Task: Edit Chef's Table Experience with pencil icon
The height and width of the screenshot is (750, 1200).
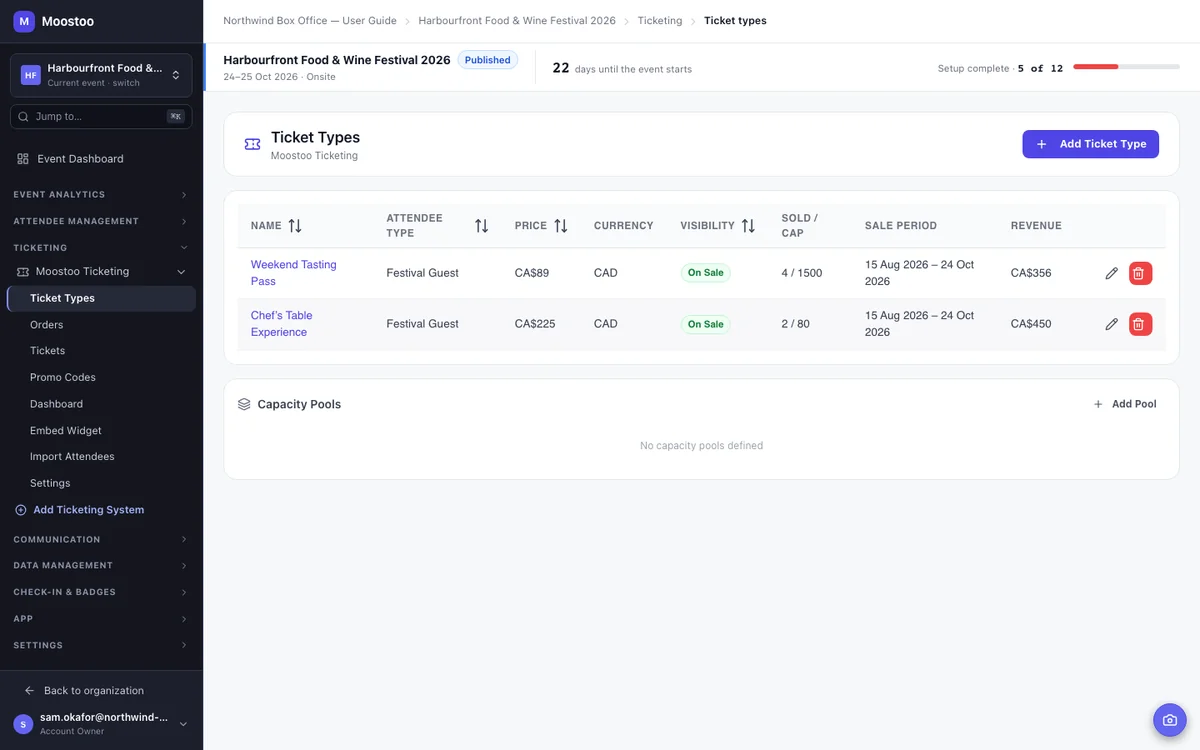Action: [1111, 324]
